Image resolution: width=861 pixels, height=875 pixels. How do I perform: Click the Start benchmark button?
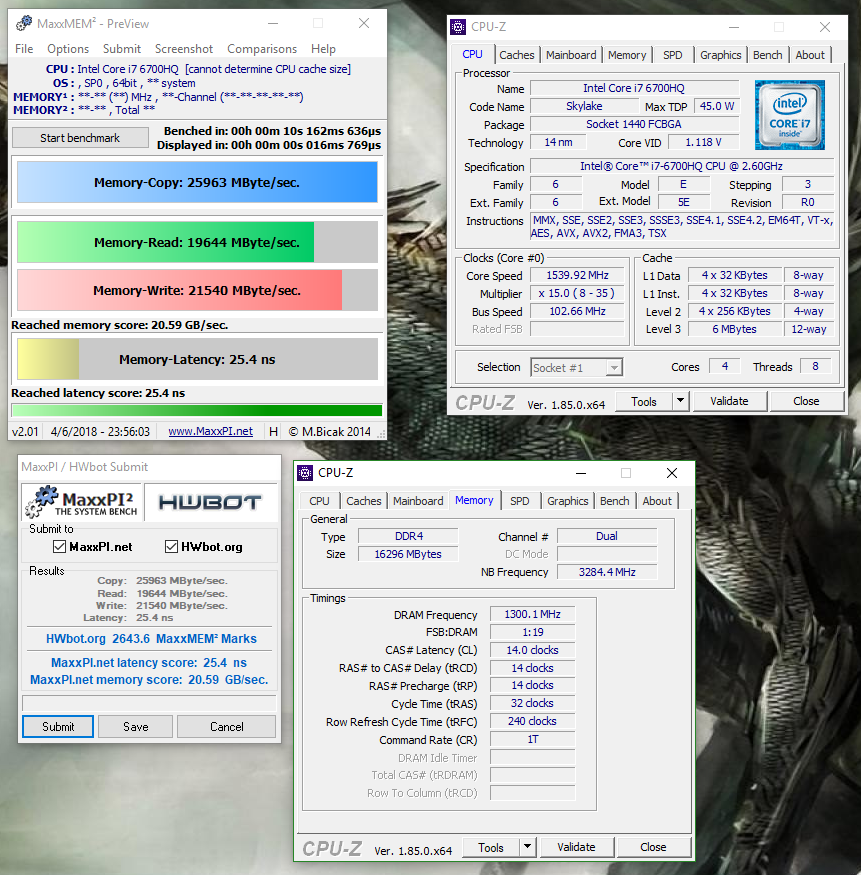tap(80, 138)
